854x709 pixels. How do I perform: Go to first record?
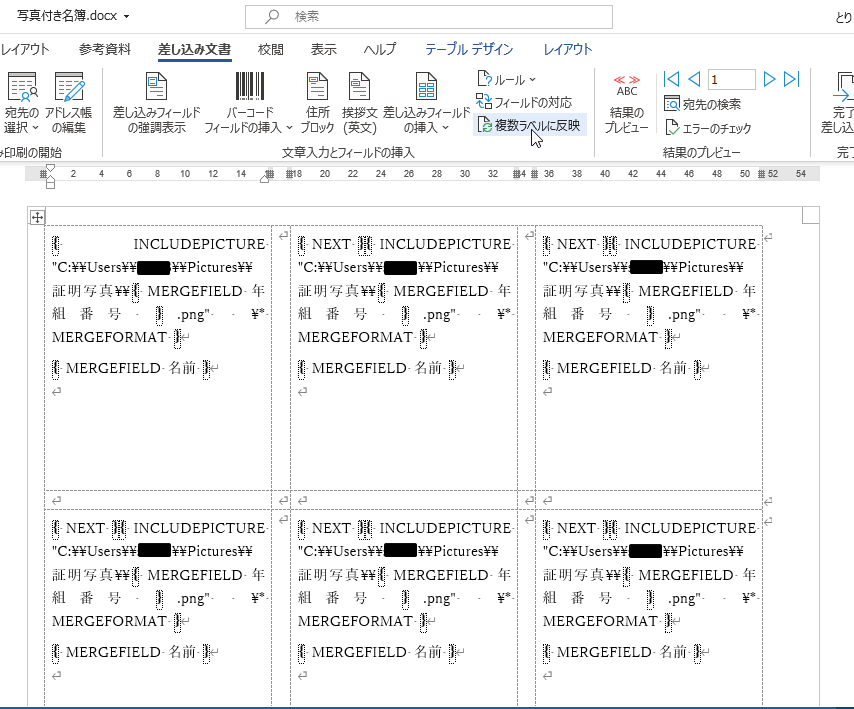tap(672, 80)
